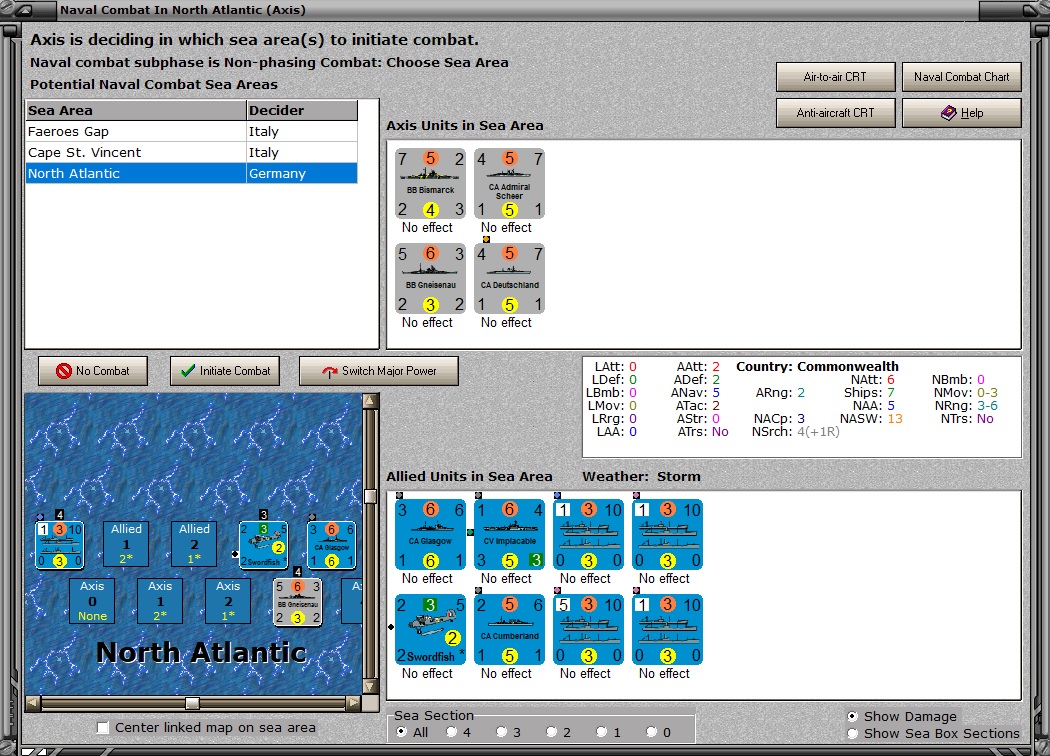Screen dimensions: 1050x756
Task: Click the Initiate Combat button
Action: click(224, 370)
